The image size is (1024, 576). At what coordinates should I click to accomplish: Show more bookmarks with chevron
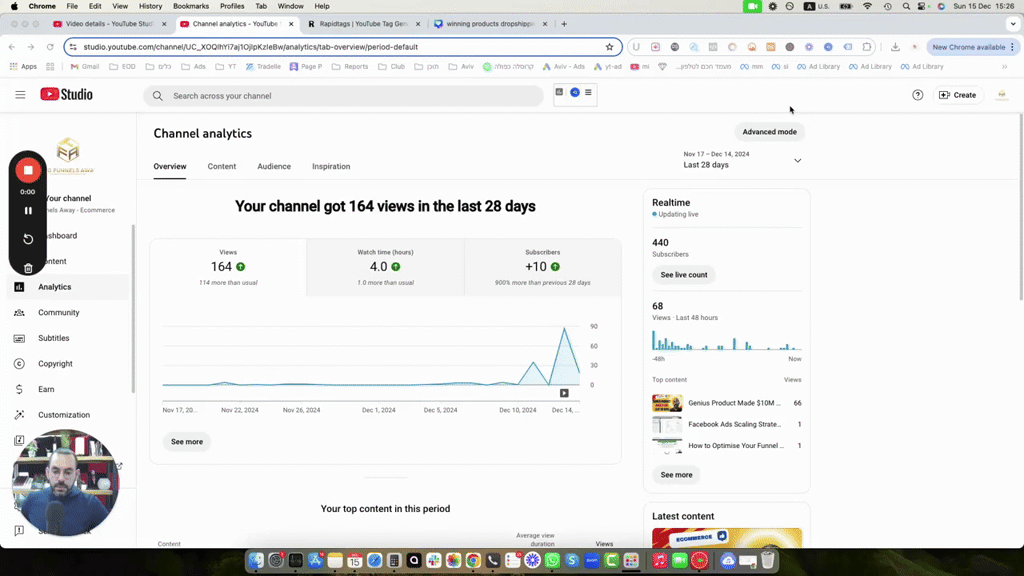pyautogui.click(x=1004, y=67)
